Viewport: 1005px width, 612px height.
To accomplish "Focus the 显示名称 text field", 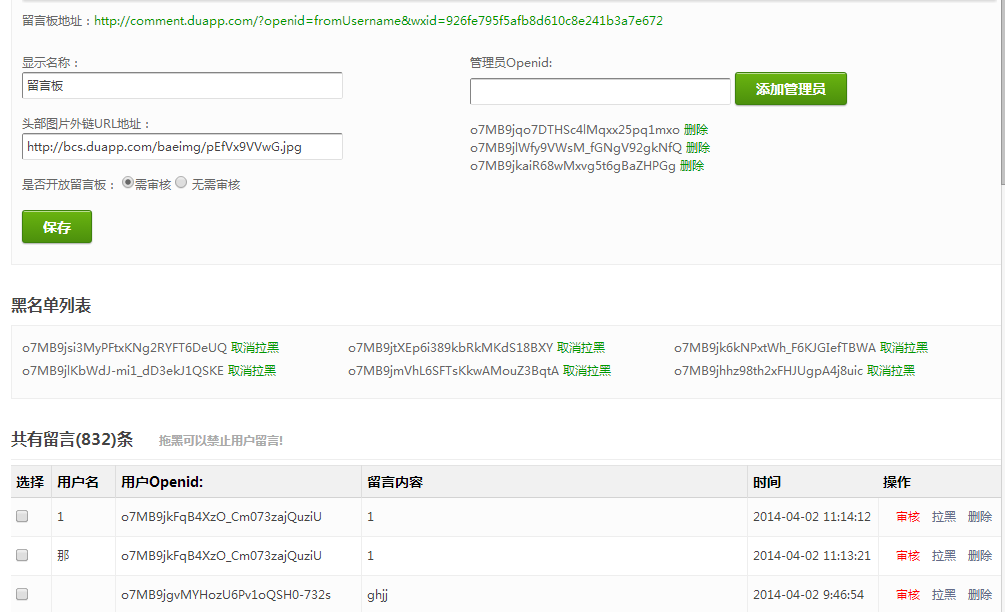I will (182, 86).
